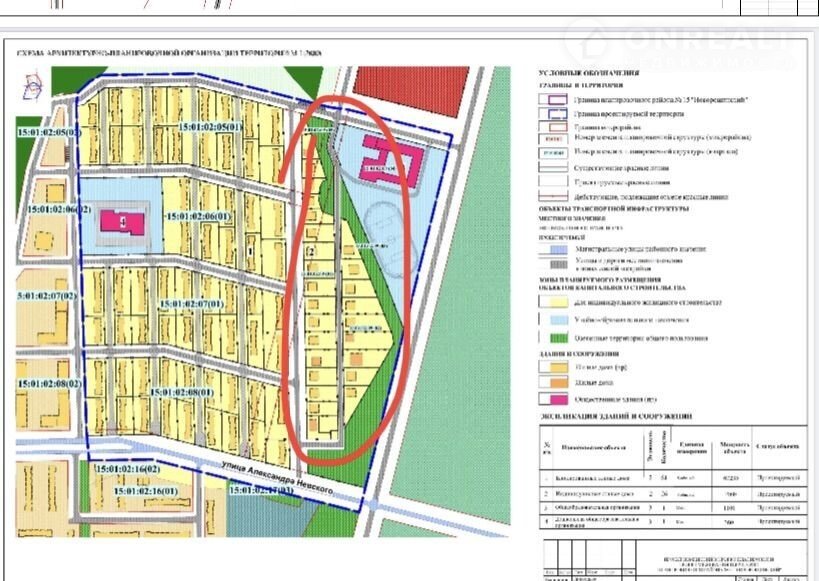Click the number 2 marker inside red oval
This screenshot has width=819, height=581.
point(312,249)
